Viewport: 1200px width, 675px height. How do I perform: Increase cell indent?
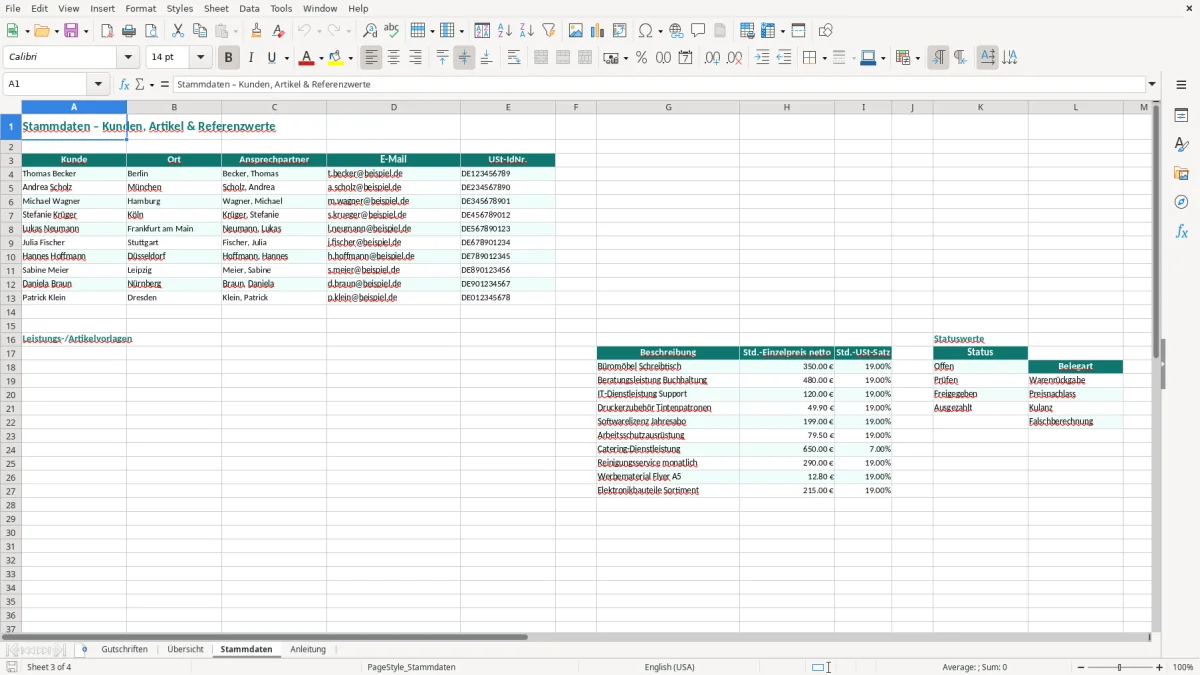click(762, 58)
